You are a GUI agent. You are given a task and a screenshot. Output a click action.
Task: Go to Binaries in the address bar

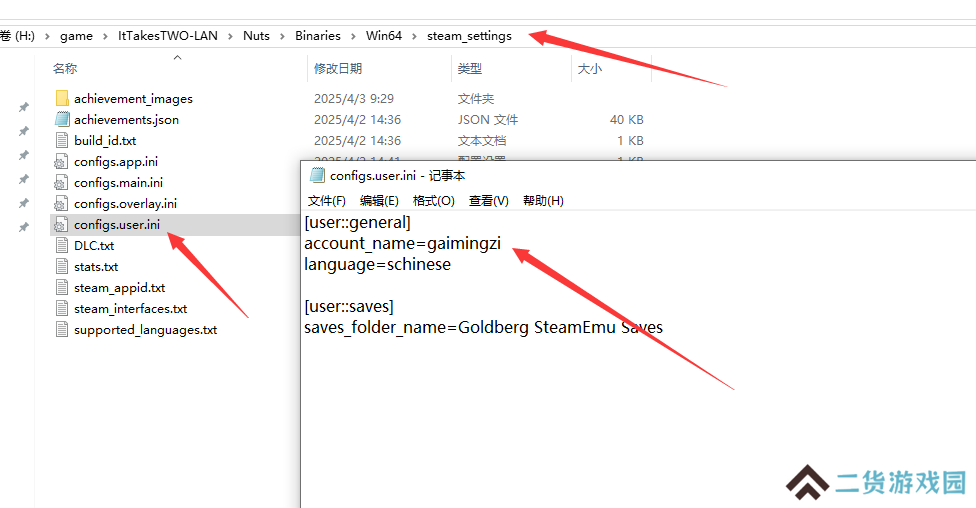(x=318, y=35)
